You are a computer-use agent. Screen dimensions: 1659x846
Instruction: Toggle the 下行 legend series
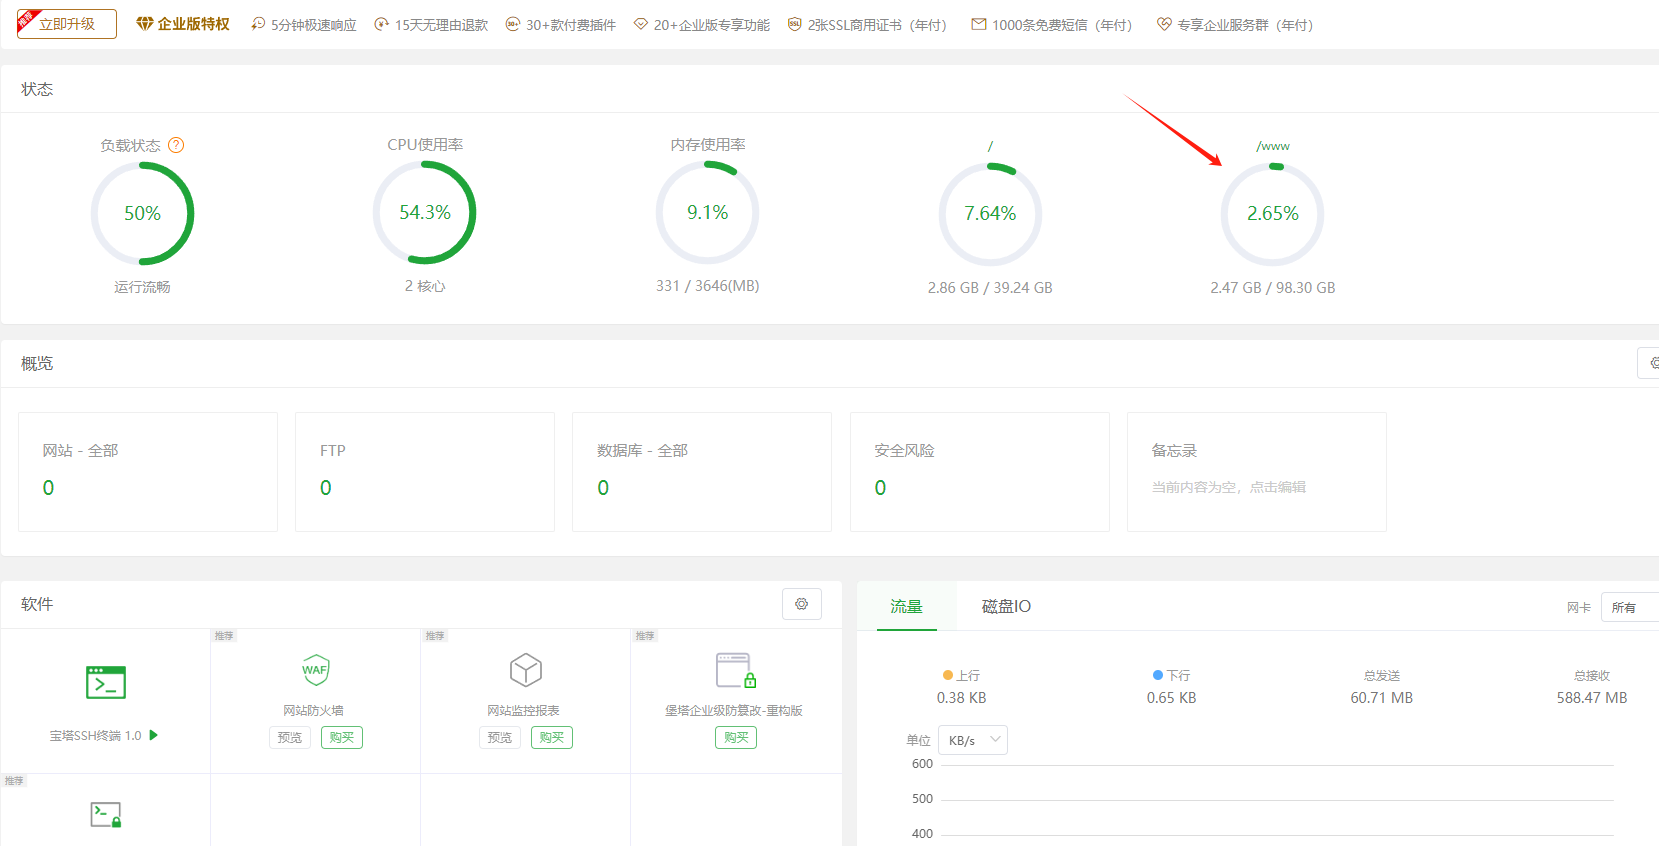point(1171,676)
